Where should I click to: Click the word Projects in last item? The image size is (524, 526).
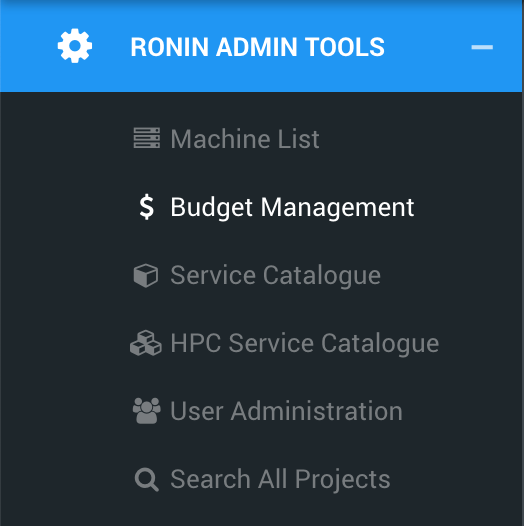coord(343,480)
